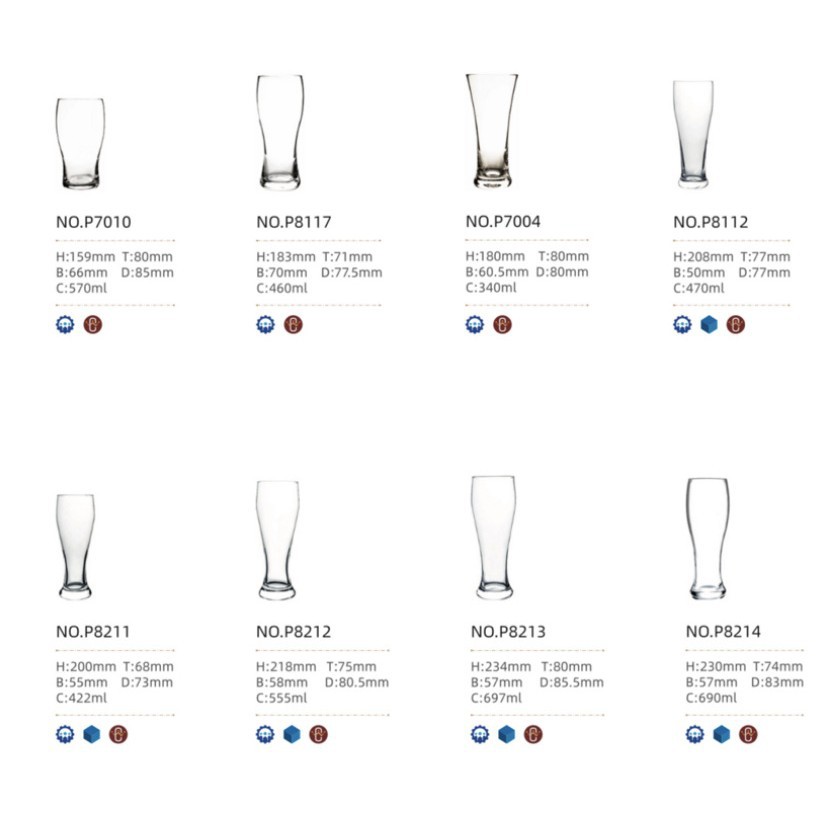Click the C:697ml capacity text
Image resolution: width=824 pixels, height=824 pixels.
[497, 698]
